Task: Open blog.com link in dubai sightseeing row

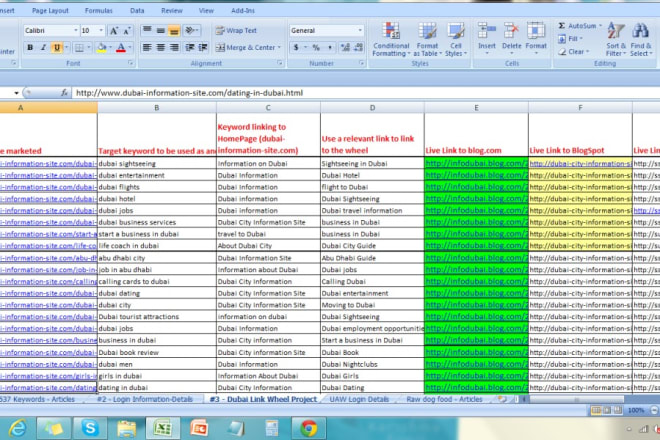Action: (x=476, y=163)
